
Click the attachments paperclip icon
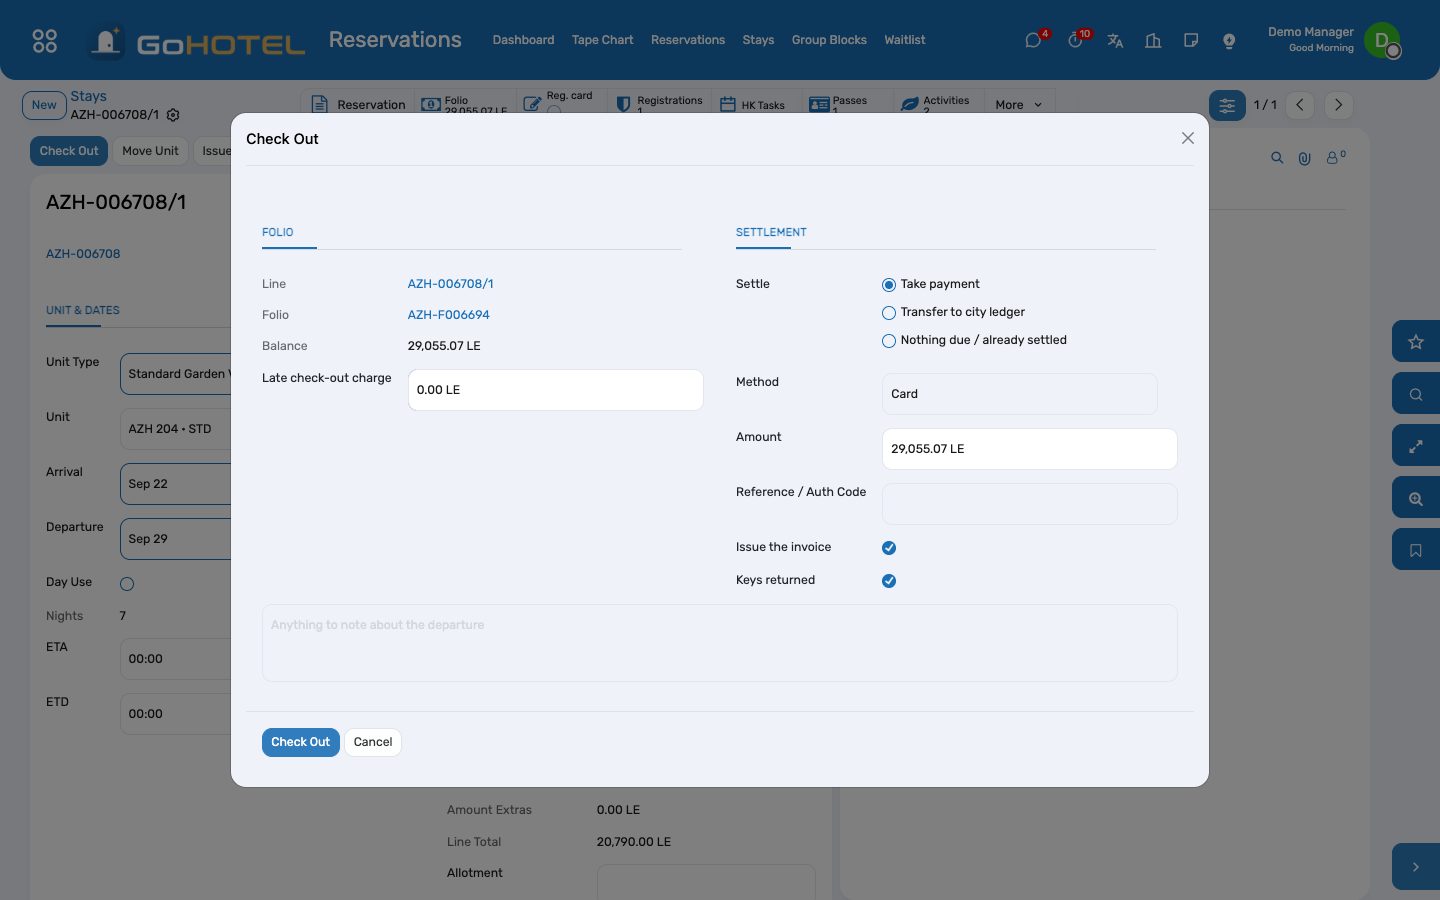point(1305,158)
